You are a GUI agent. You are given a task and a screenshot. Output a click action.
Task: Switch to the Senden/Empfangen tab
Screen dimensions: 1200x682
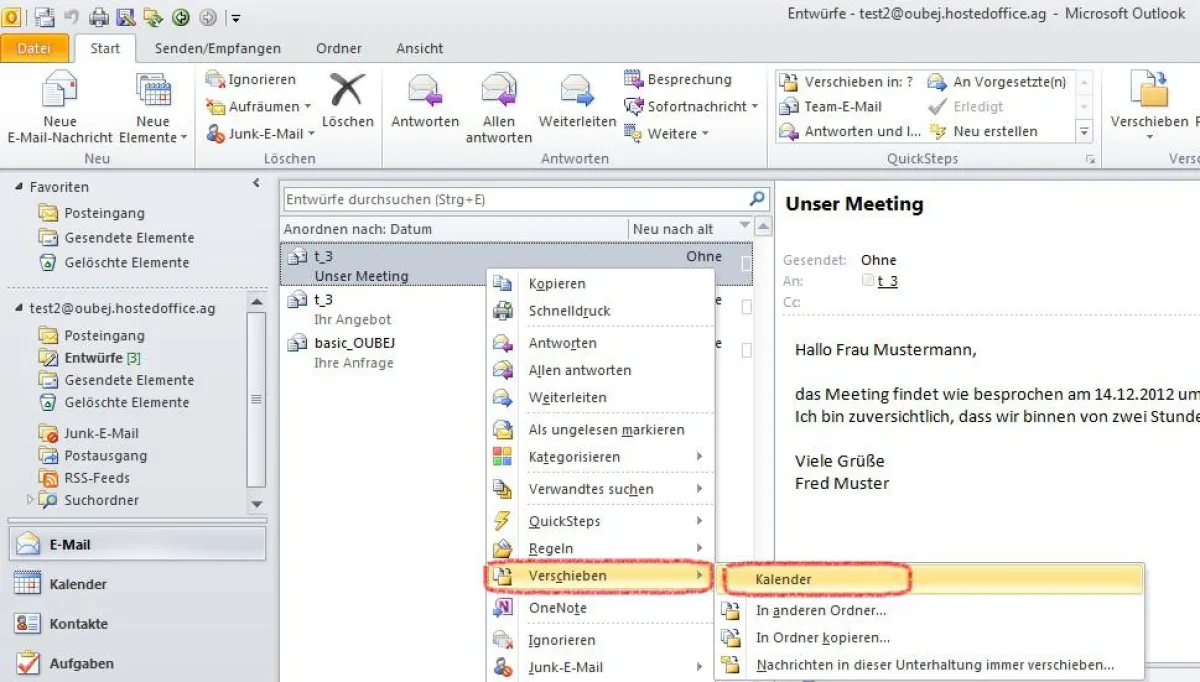point(217,48)
